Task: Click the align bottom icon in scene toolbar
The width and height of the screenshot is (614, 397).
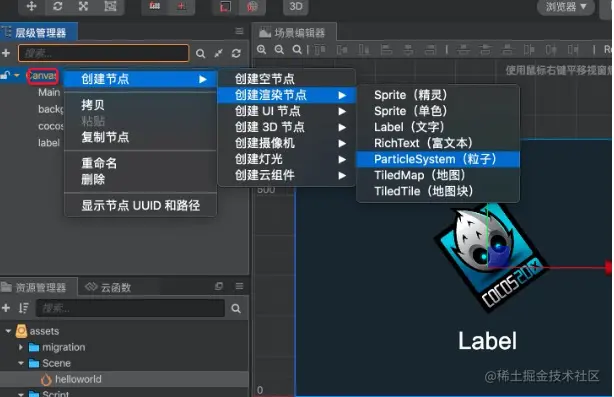Action: click(x=364, y=50)
